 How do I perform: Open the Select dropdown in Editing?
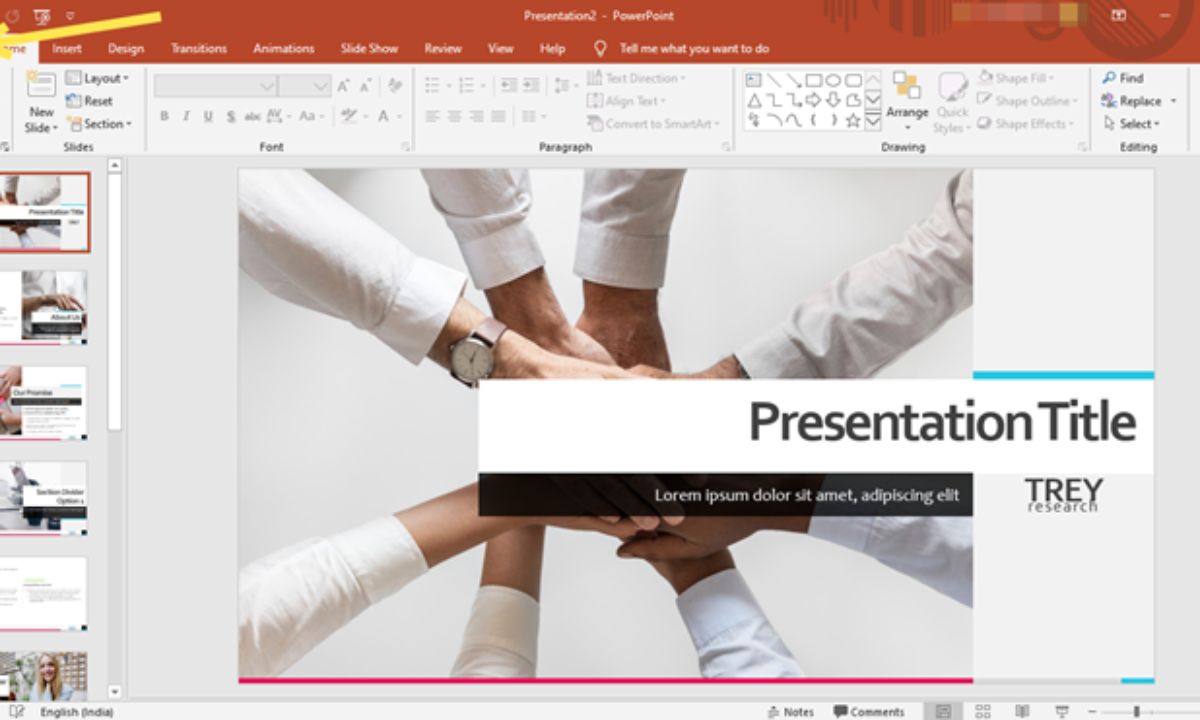1132,124
